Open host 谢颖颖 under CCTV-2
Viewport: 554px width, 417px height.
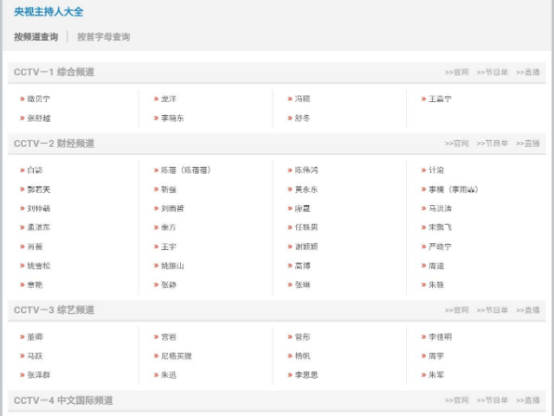(306, 247)
